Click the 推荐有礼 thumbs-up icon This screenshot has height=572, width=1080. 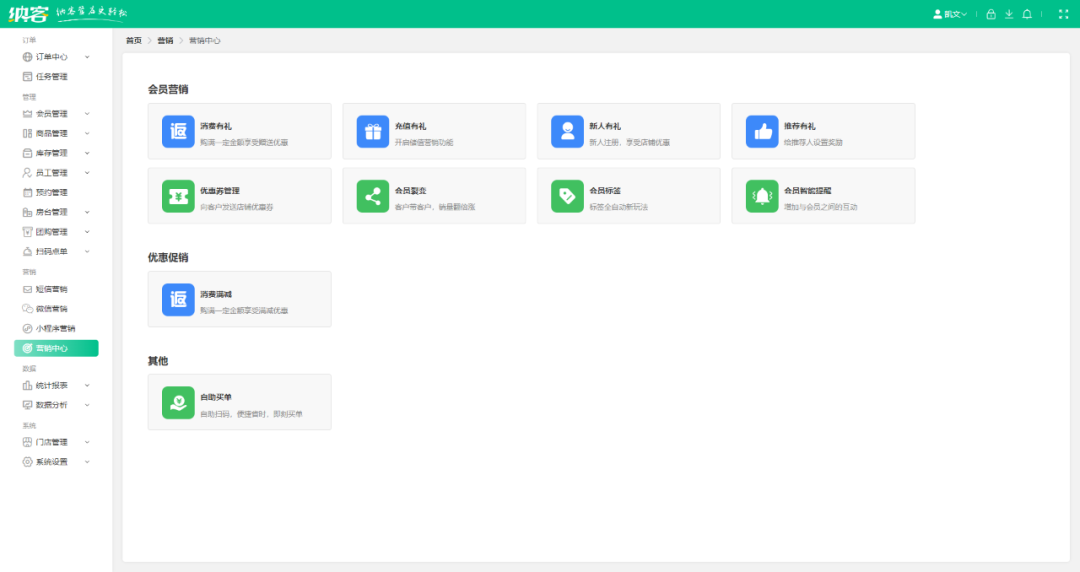762,132
